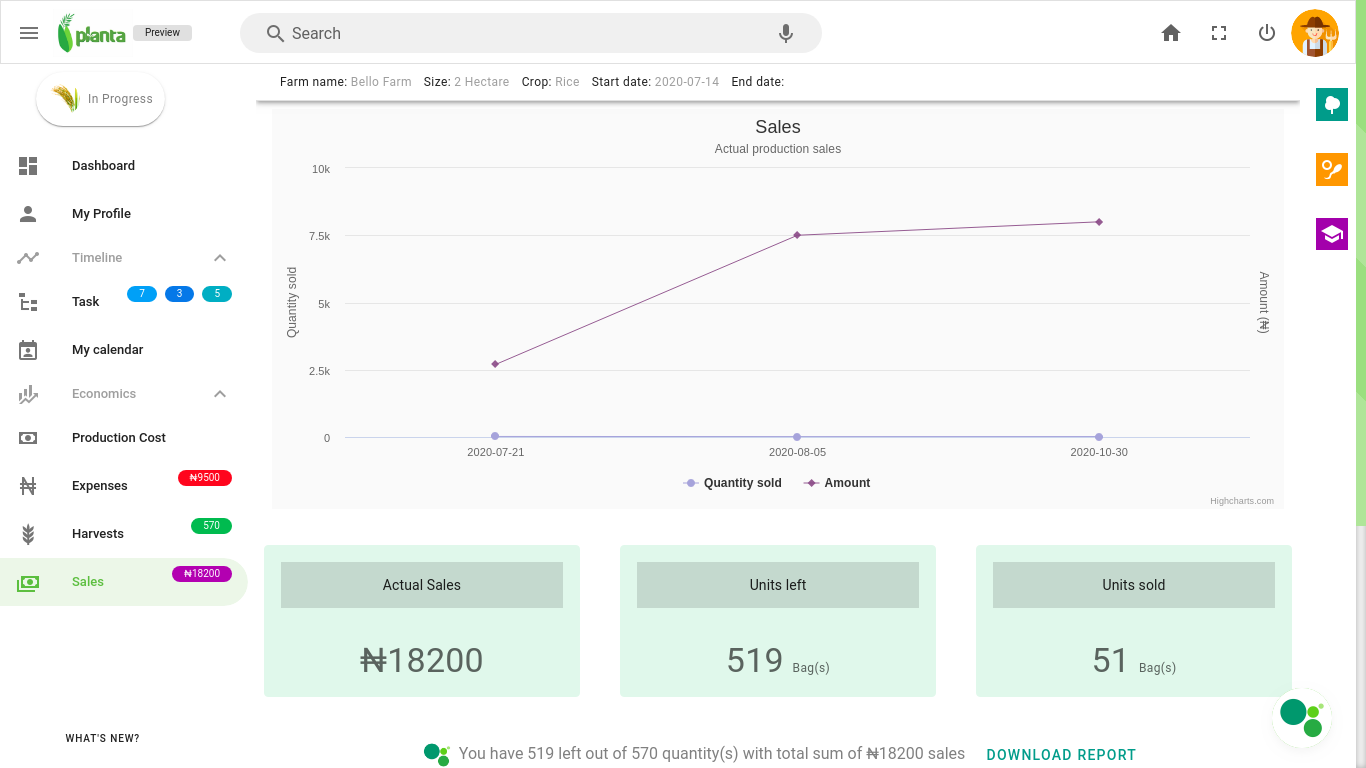Click the Production Cost money icon

coord(28,438)
